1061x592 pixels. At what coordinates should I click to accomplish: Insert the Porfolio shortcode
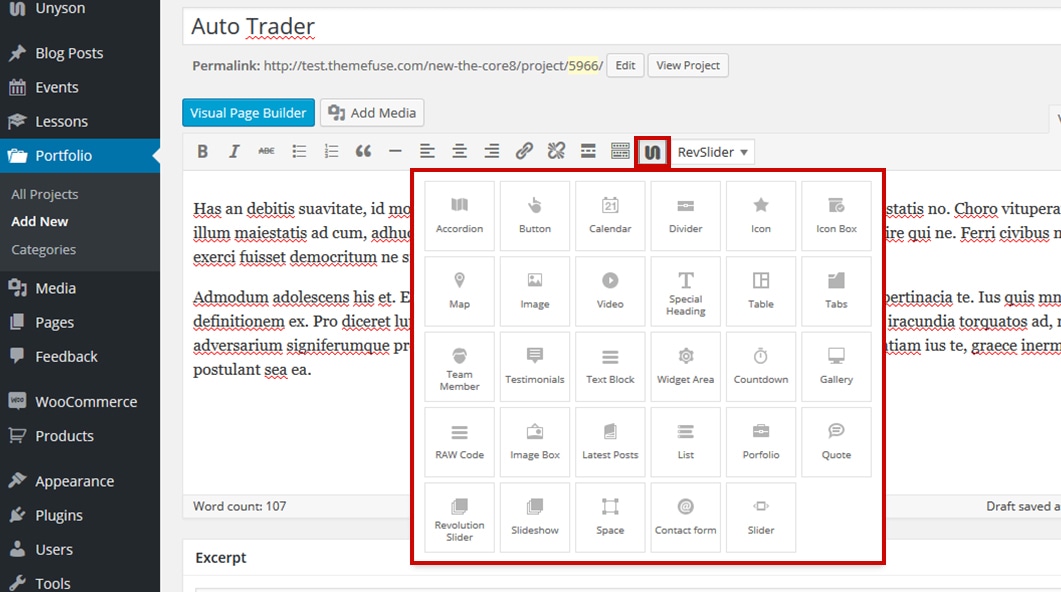click(x=761, y=442)
